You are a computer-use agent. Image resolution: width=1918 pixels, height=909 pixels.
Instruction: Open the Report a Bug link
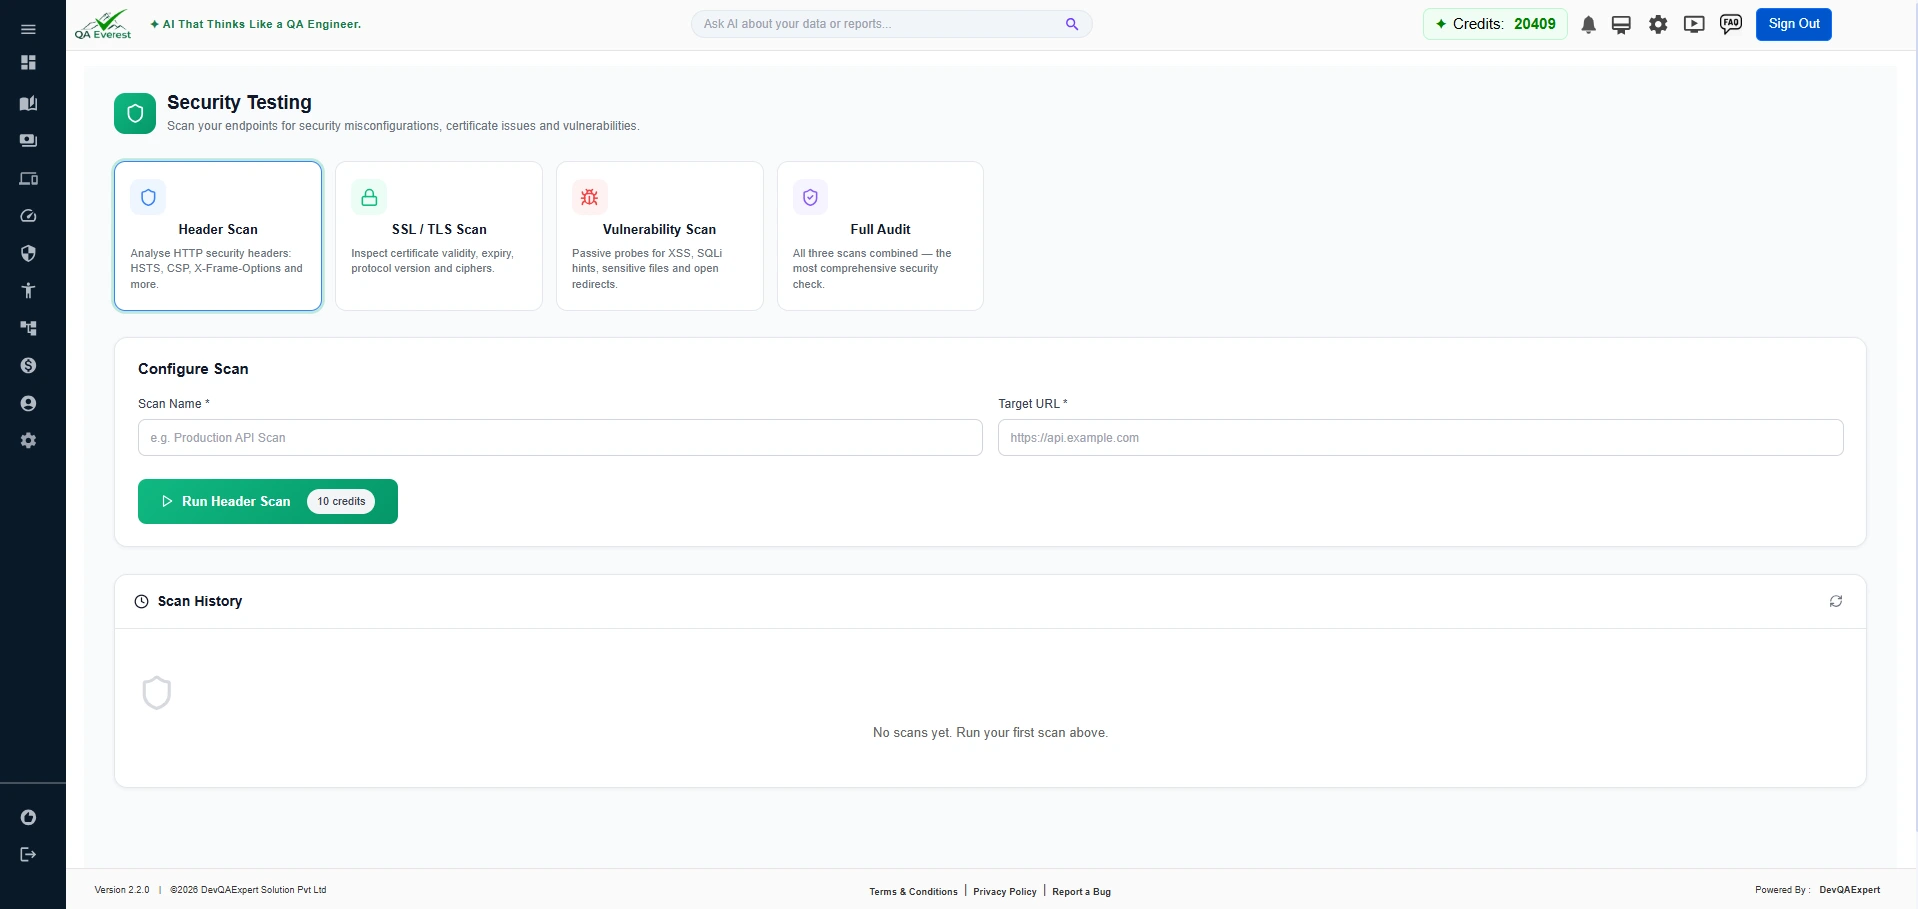point(1081,891)
